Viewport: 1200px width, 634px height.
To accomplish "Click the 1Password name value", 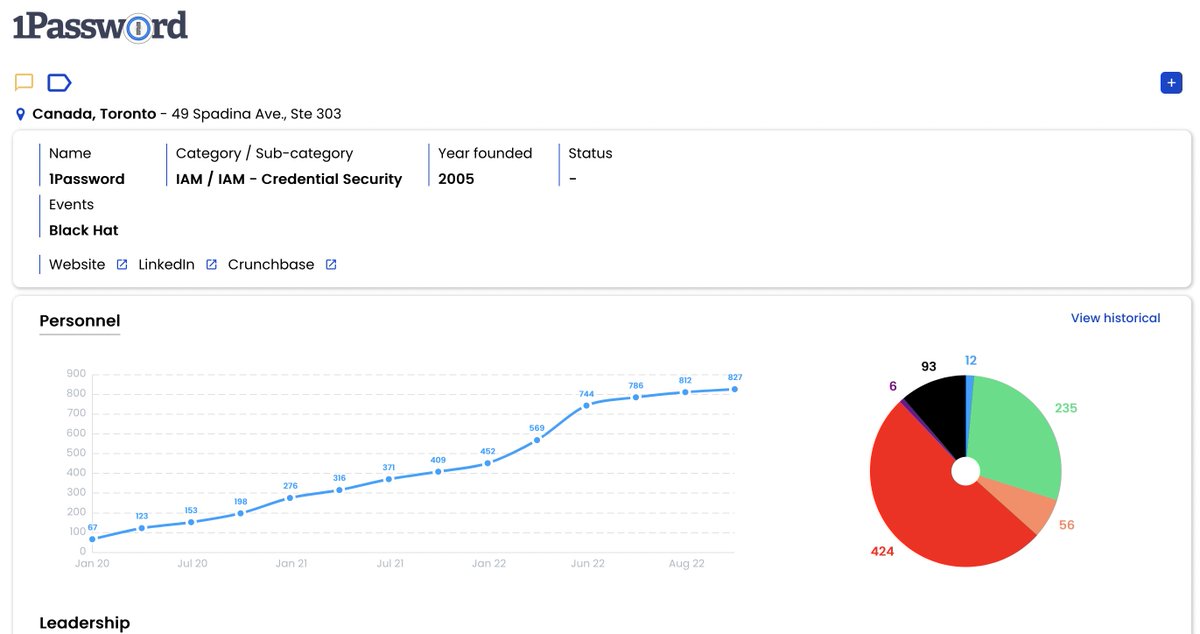I will pos(87,179).
